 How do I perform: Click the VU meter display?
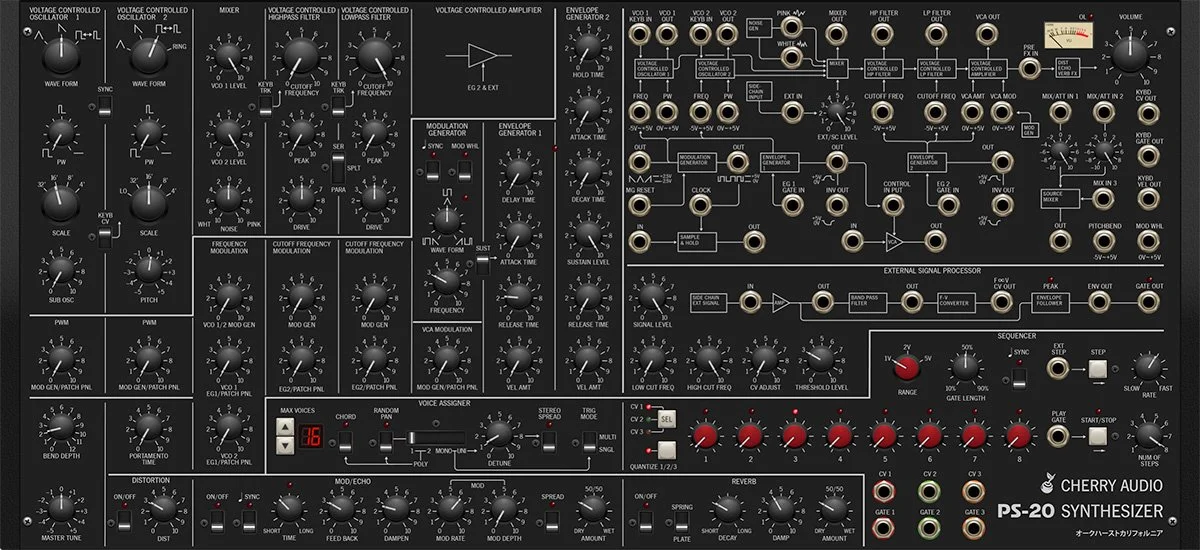(1068, 35)
